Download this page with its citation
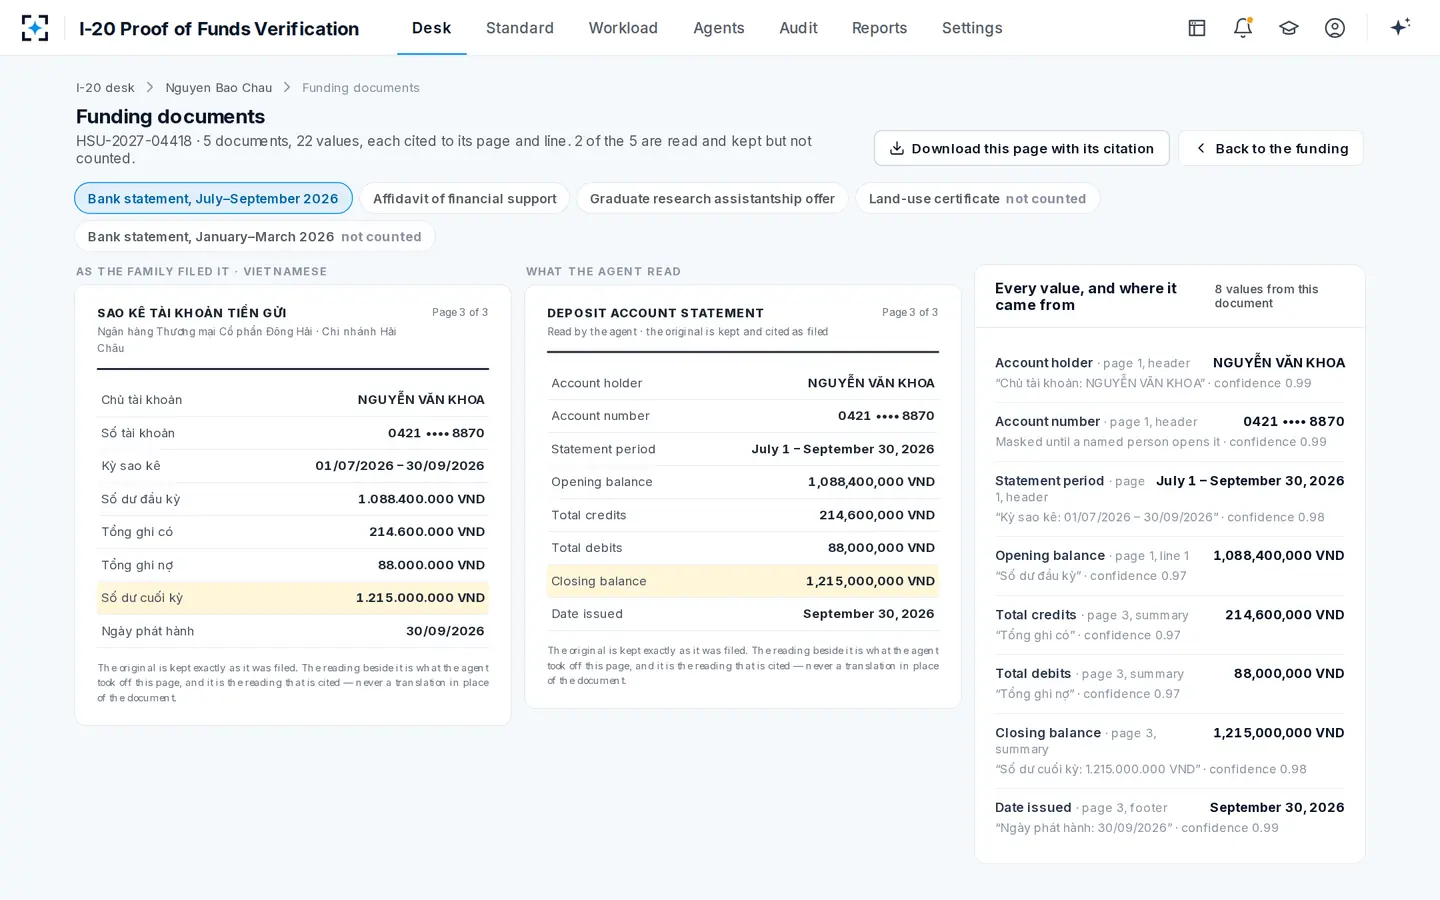 point(1022,148)
